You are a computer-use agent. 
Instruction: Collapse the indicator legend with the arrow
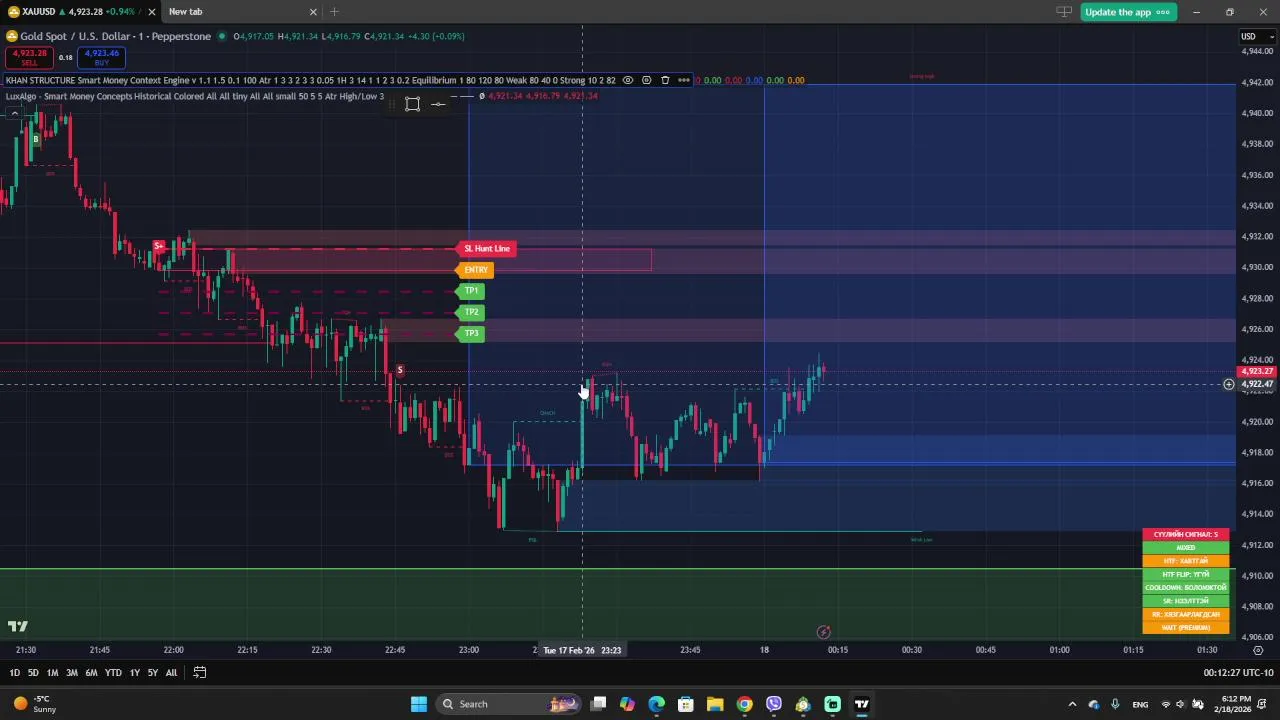(14, 113)
